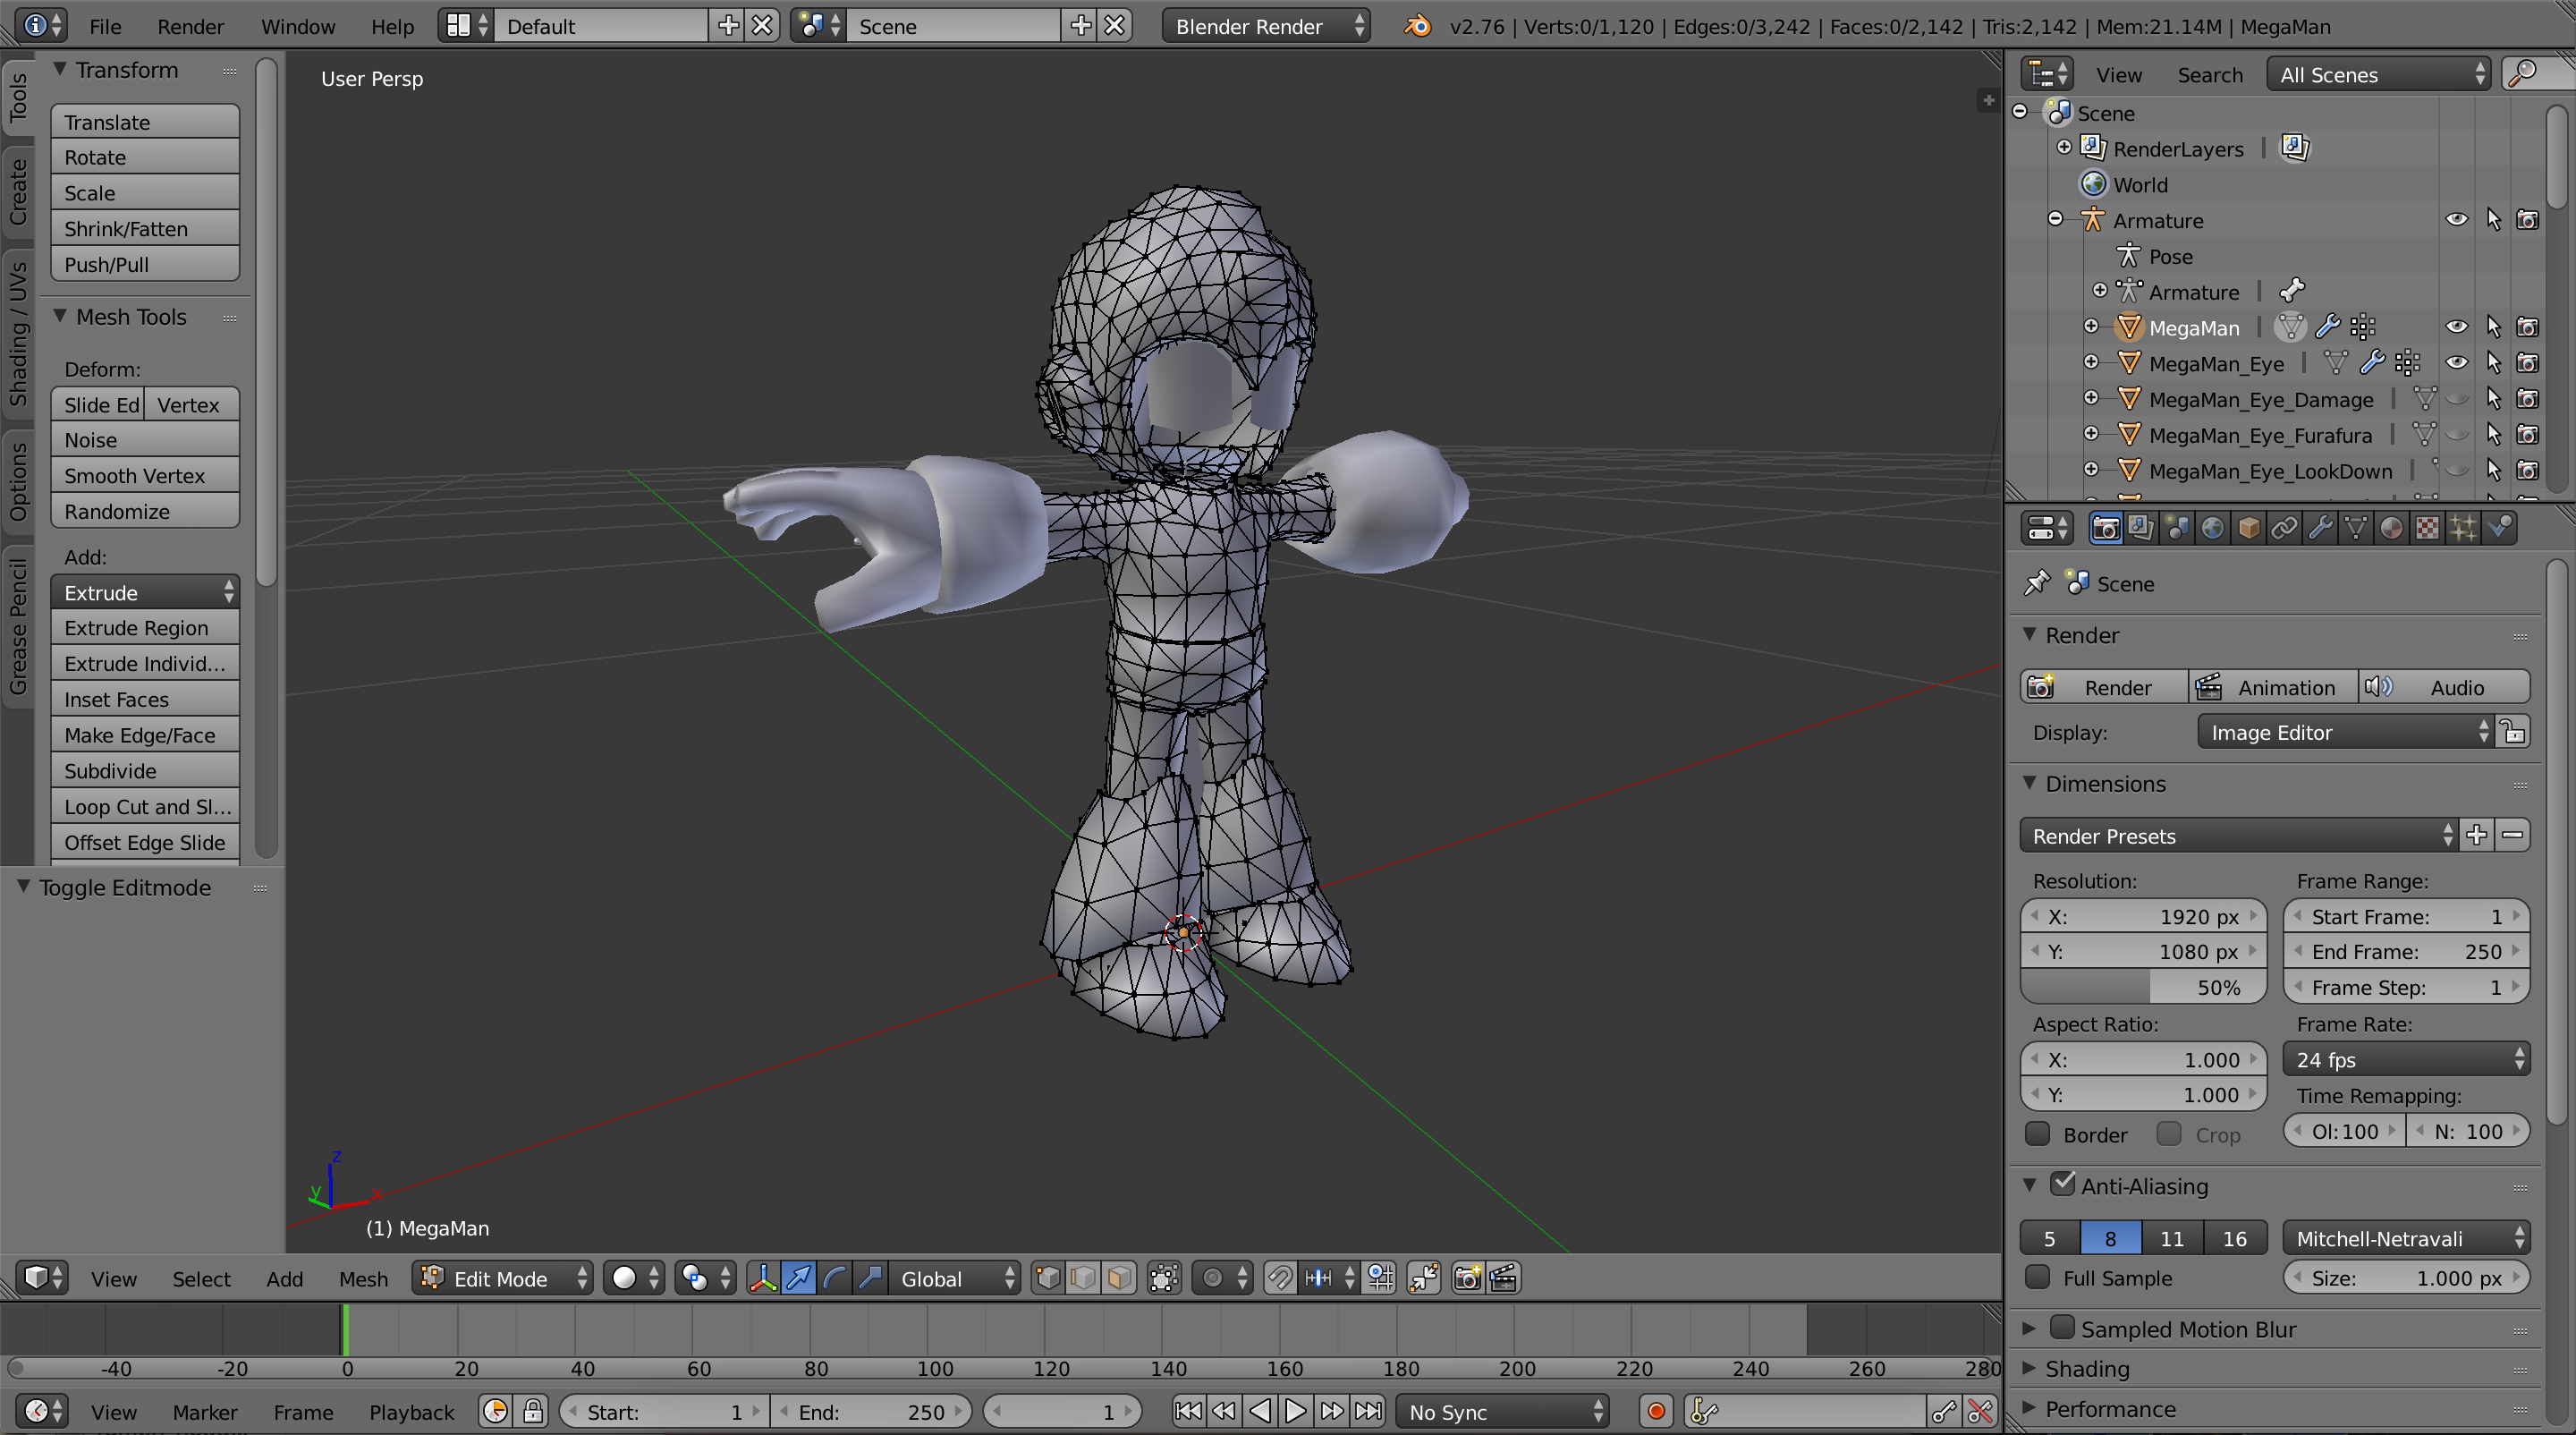This screenshot has width=2576, height=1435.
Task: Click OpenGL render active viewport camera icon
Action: 1467,1278
